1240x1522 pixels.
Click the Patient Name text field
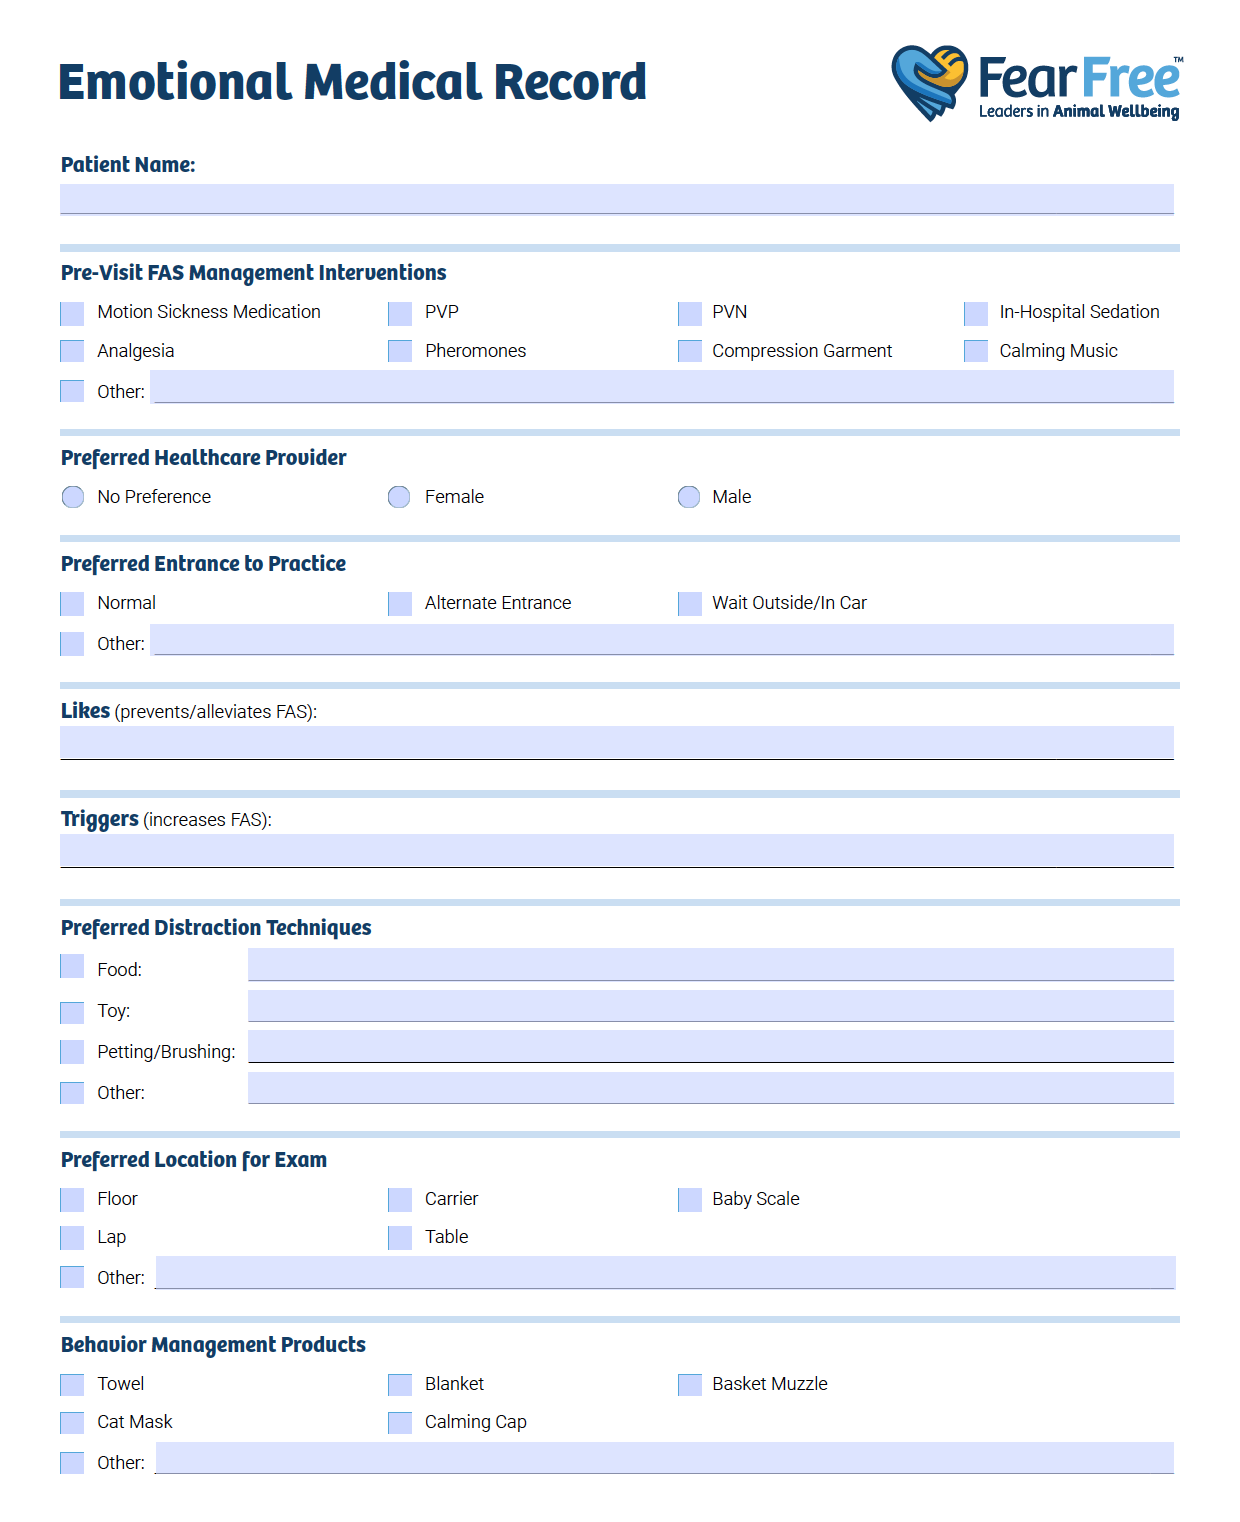[x=616, y=199]
